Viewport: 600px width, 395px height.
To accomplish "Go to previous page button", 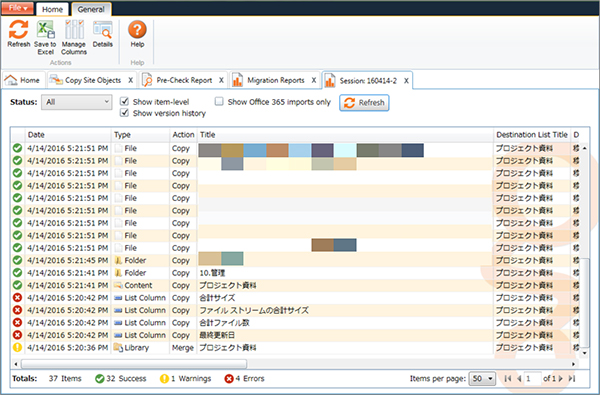I will pyautogui.click(x=519, y=379).
